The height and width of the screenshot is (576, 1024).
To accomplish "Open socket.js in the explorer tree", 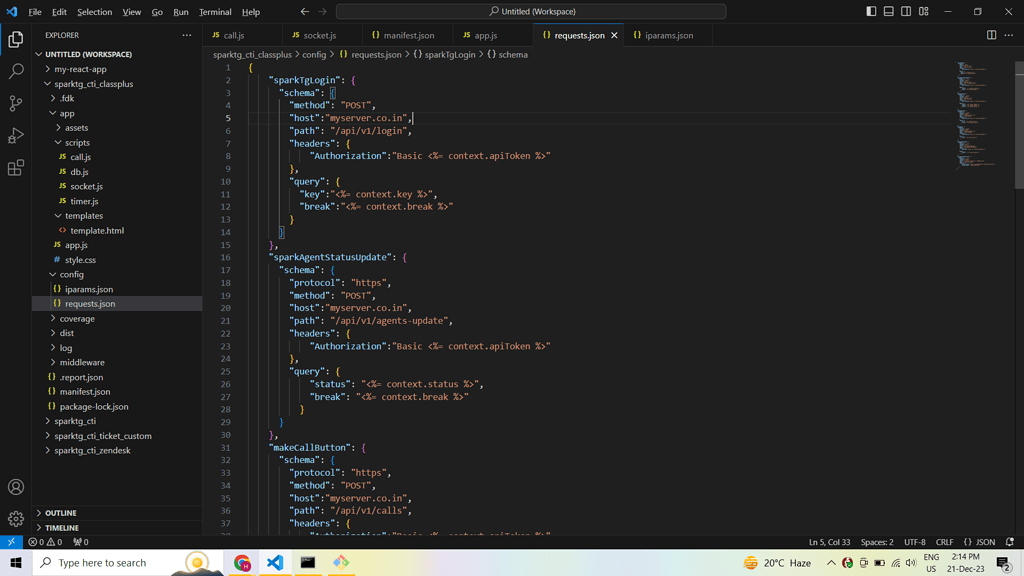I will (x=86, y=186).
